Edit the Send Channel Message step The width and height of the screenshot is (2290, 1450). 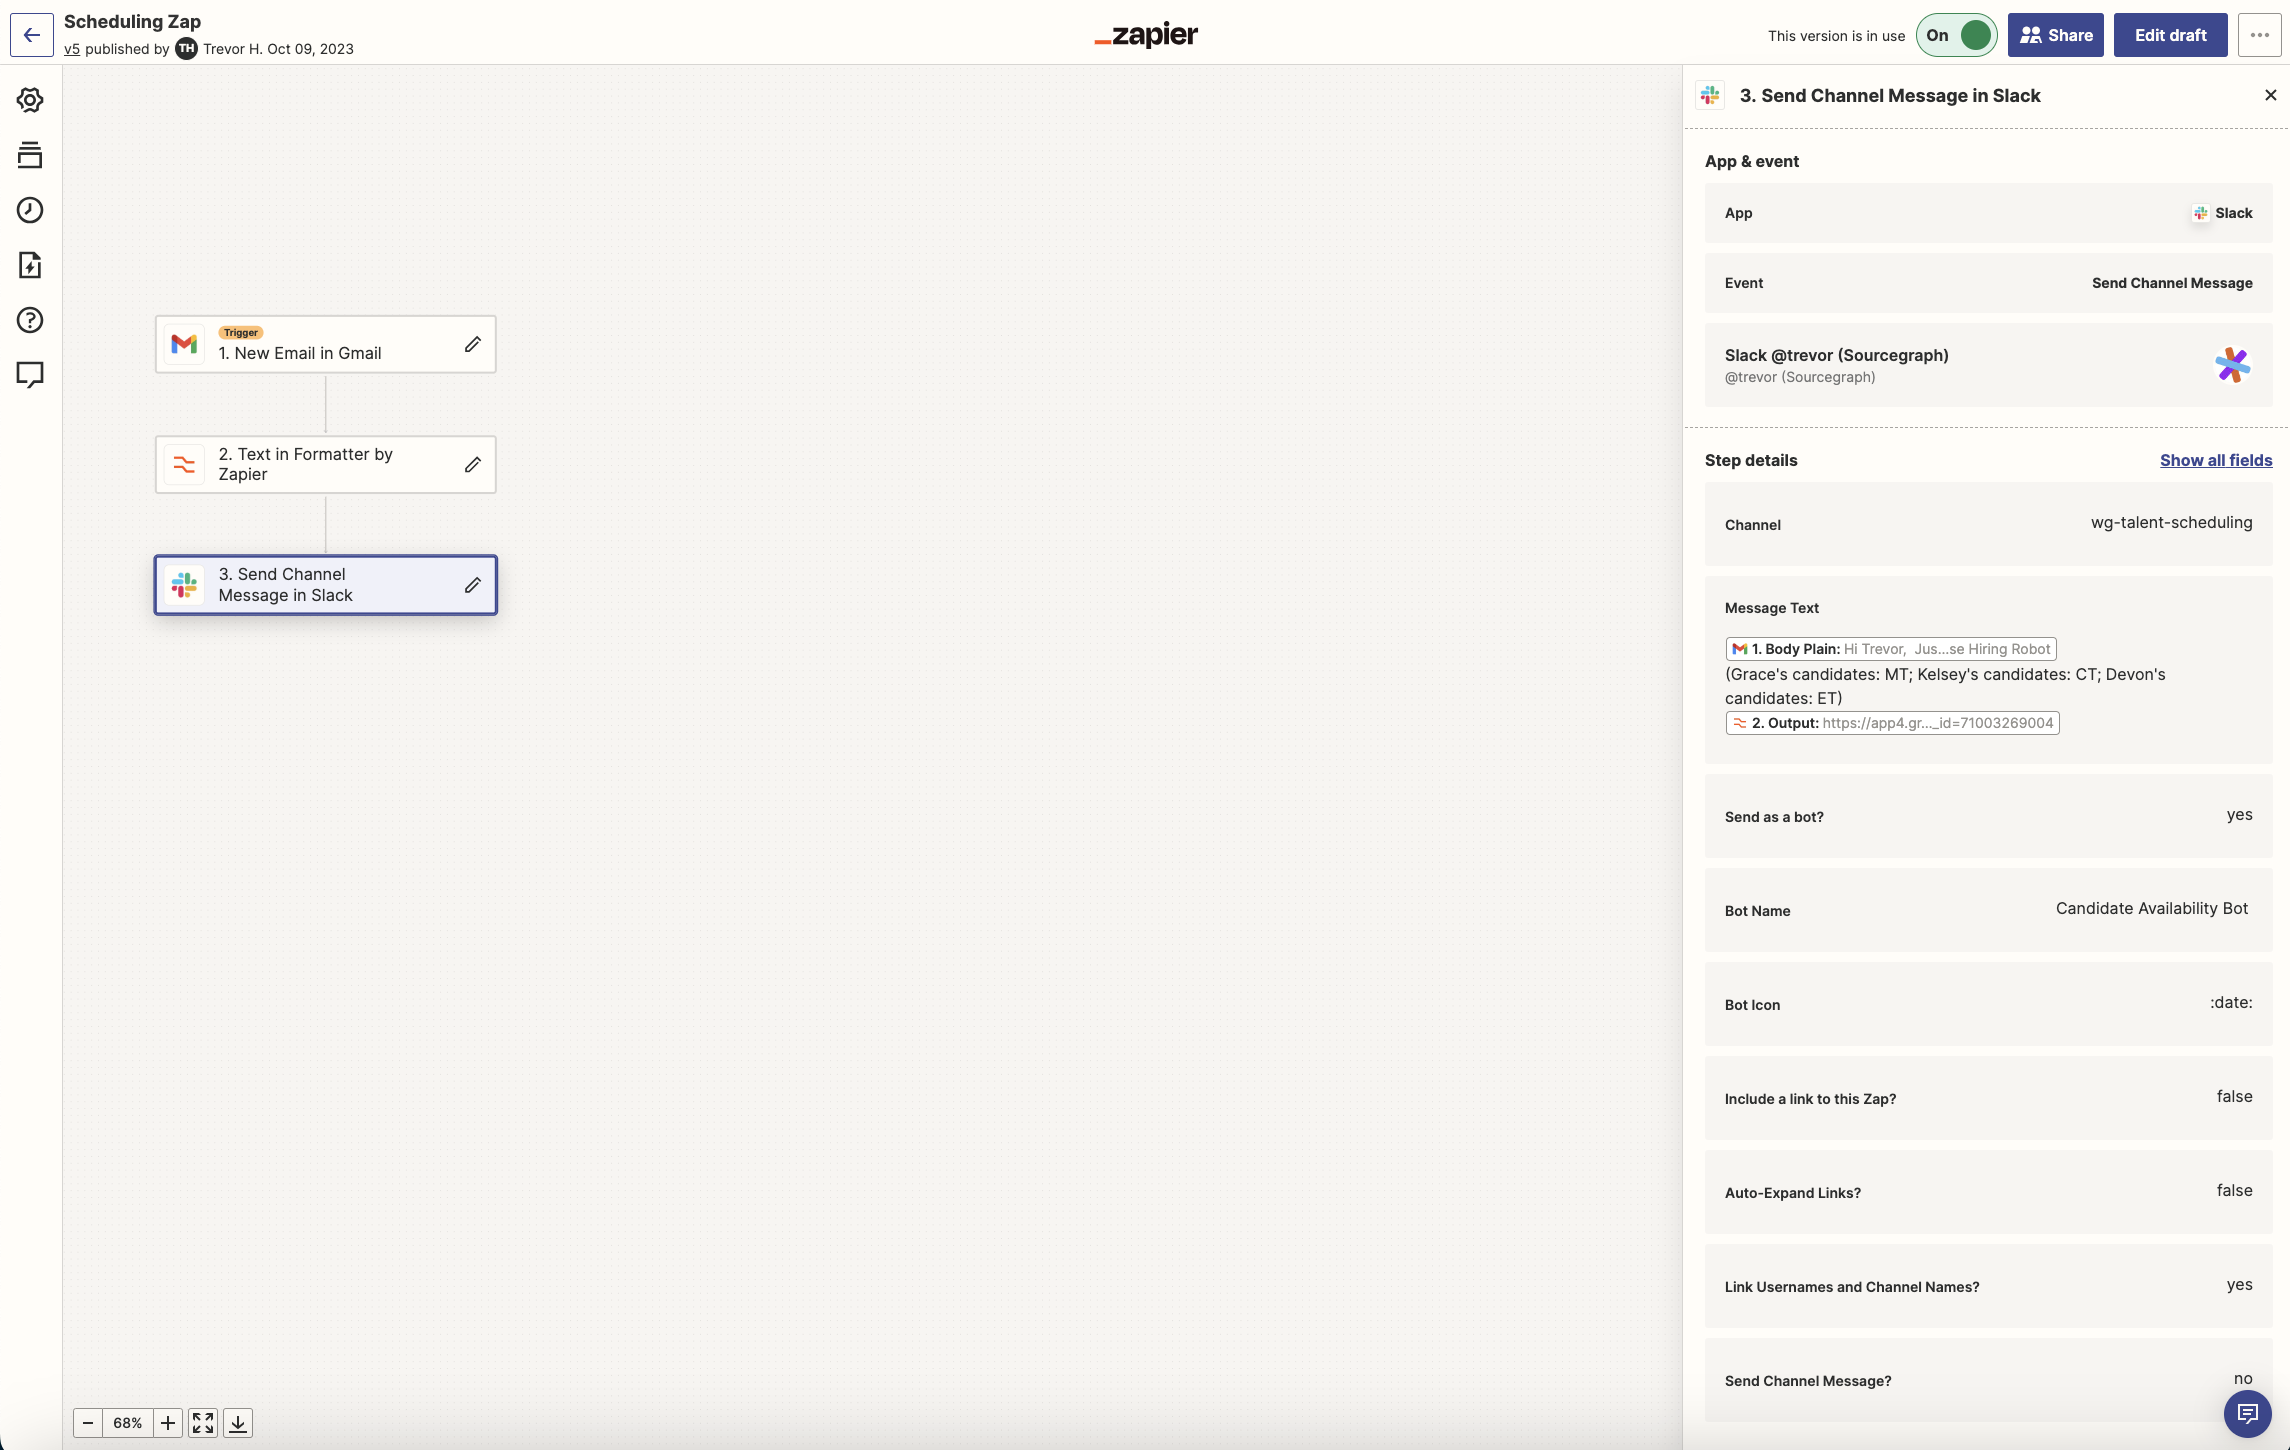(473, 585)
